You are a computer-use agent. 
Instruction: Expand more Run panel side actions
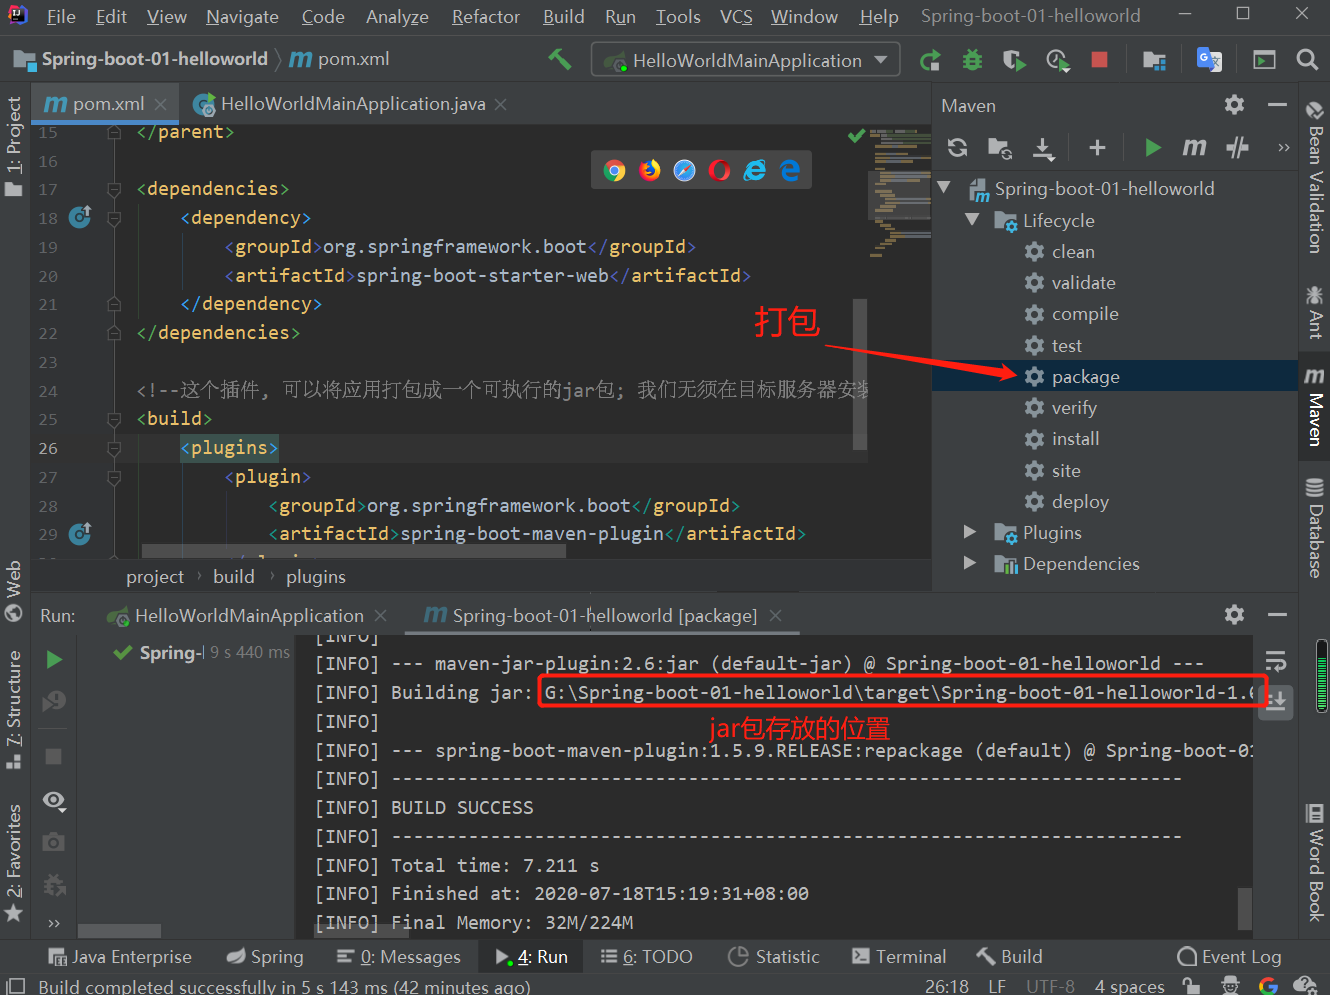coord(54,923)
